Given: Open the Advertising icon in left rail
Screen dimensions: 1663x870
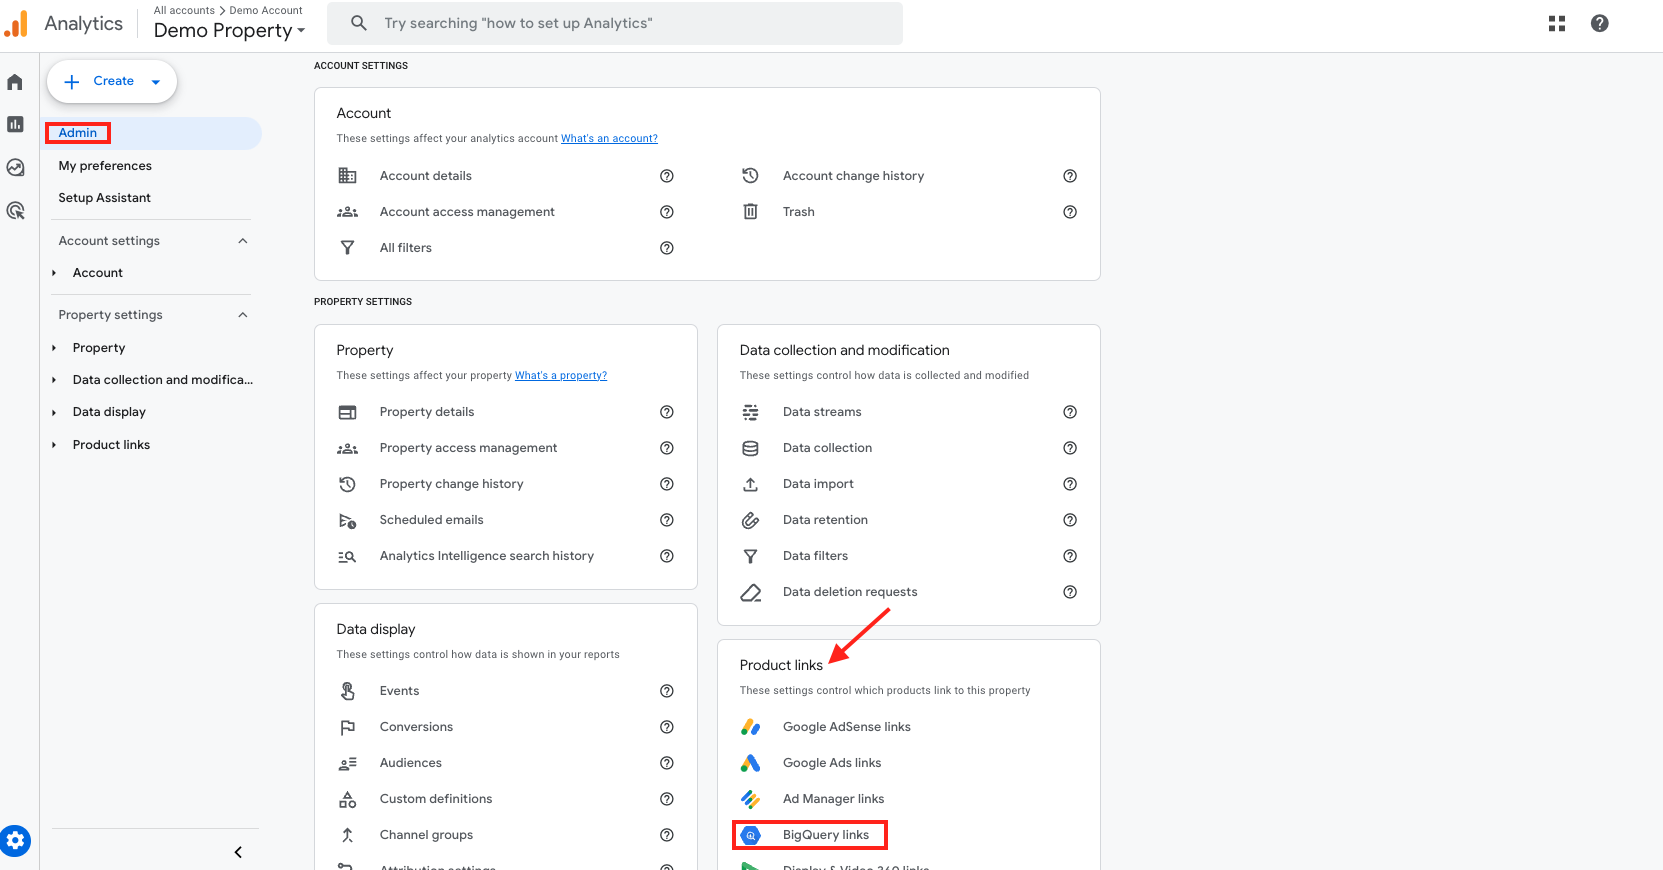Looking at the screenshot, I should pos(15,210).
